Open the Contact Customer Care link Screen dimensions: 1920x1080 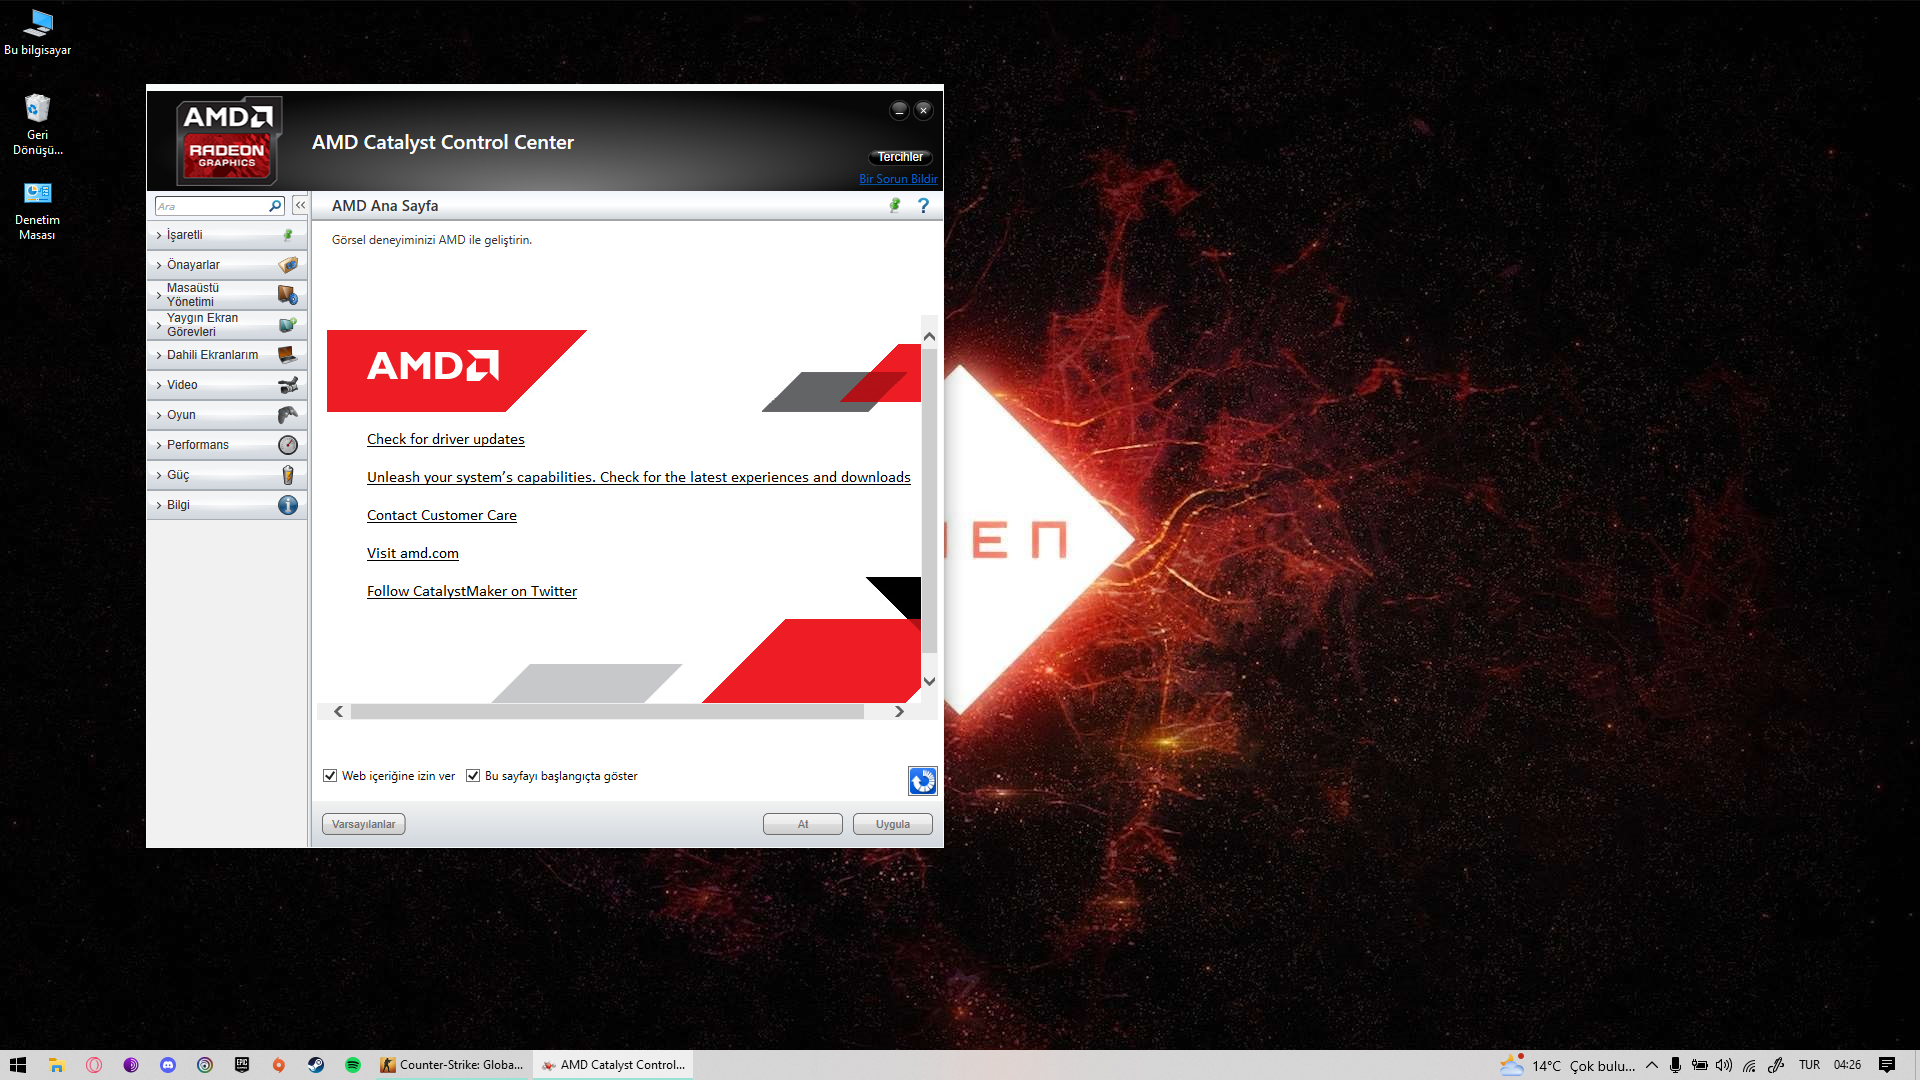[x=442, y=515]
